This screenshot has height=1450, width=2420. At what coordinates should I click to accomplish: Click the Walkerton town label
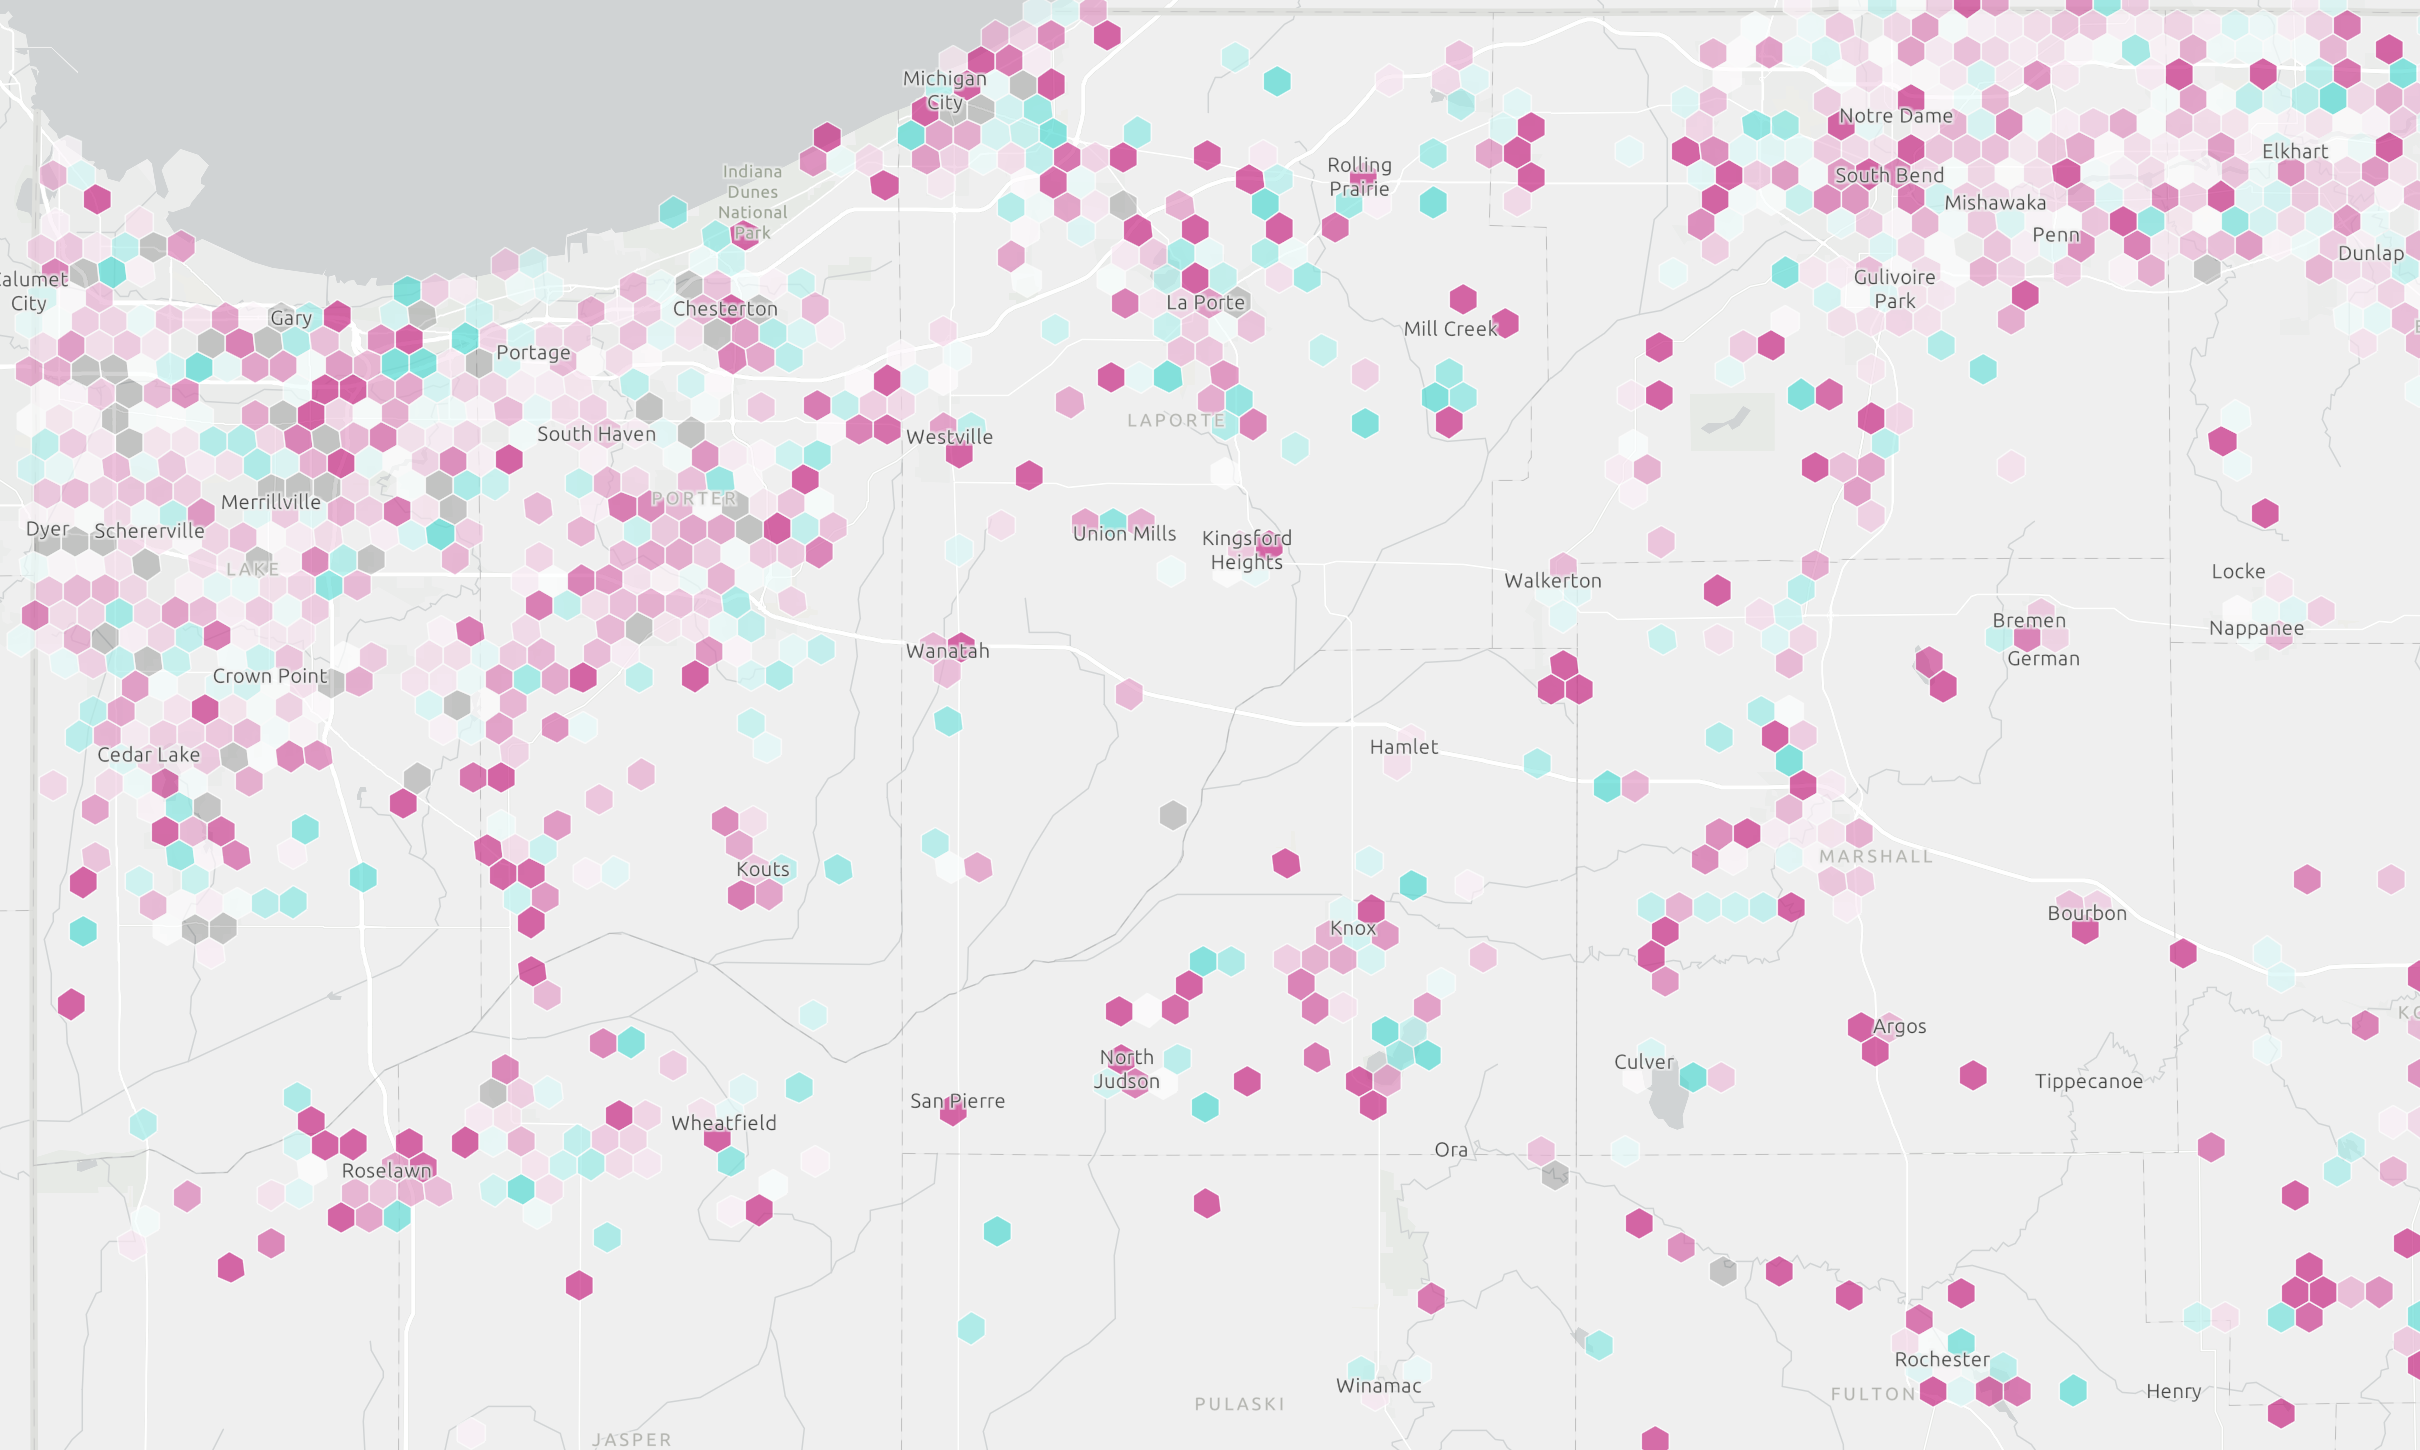pos(1552,581)
